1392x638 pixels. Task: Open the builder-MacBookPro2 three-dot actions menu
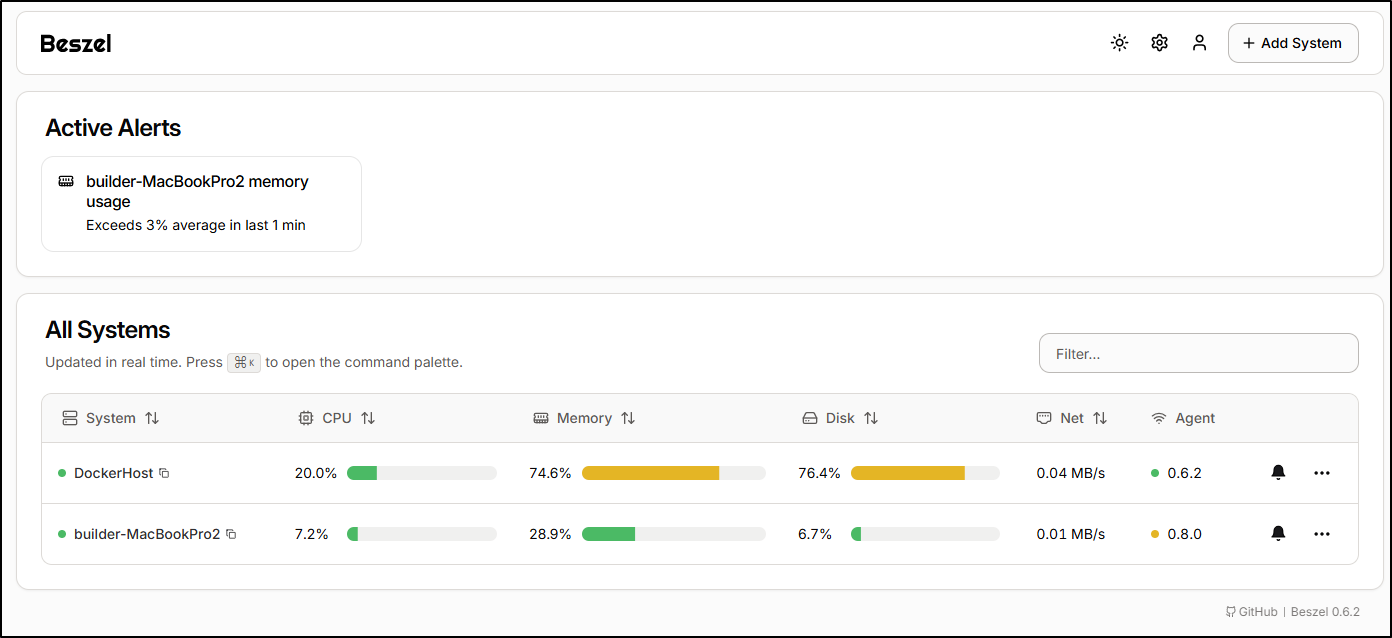[1322, 534]
